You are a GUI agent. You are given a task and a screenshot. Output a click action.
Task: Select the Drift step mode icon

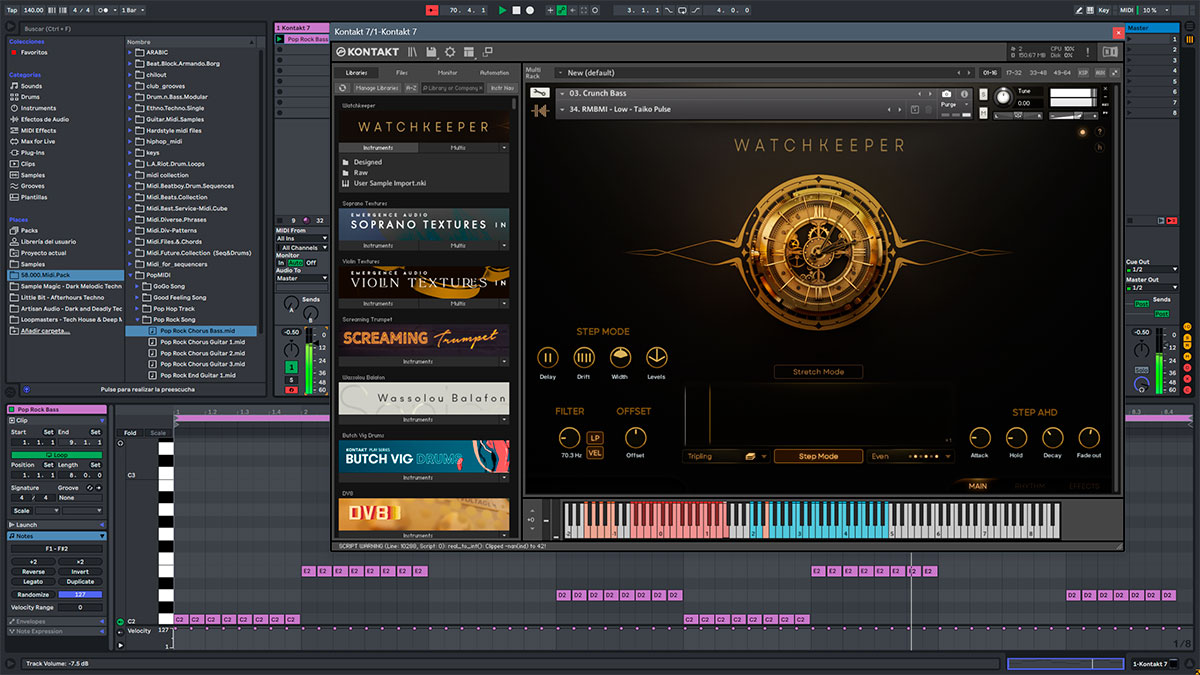(584, 357)
